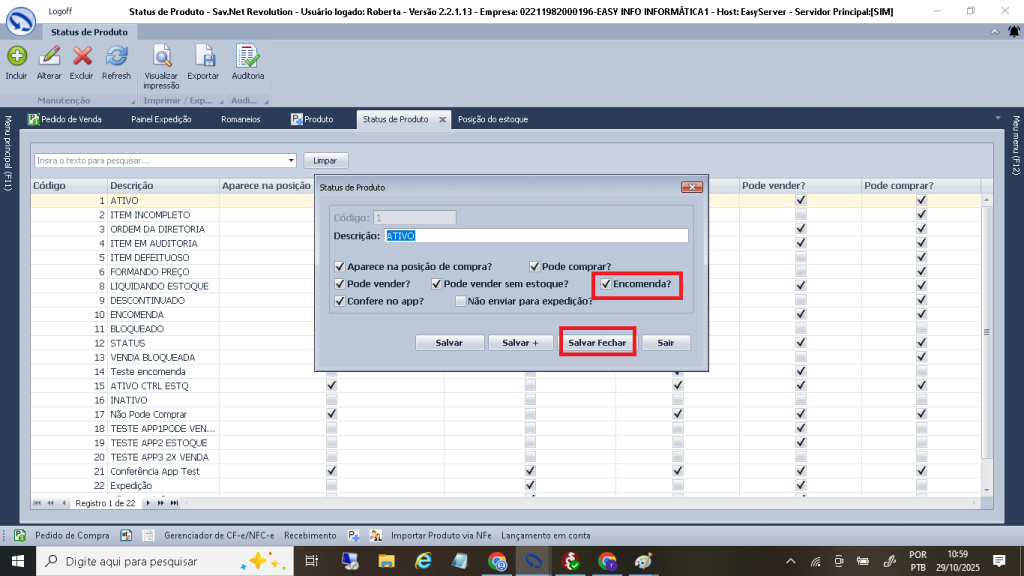
Task: Click the Excluir red X icon
Action: (82, 56)
